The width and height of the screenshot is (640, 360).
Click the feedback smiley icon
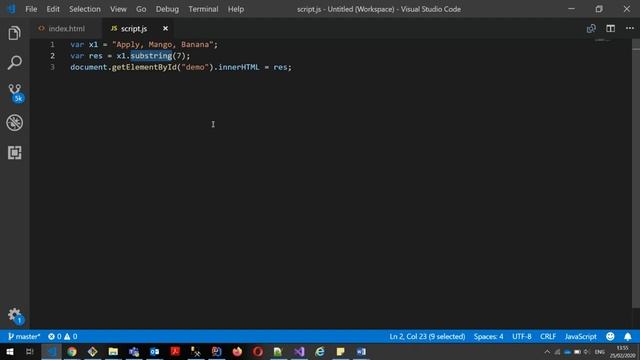(x=610, y=337)
